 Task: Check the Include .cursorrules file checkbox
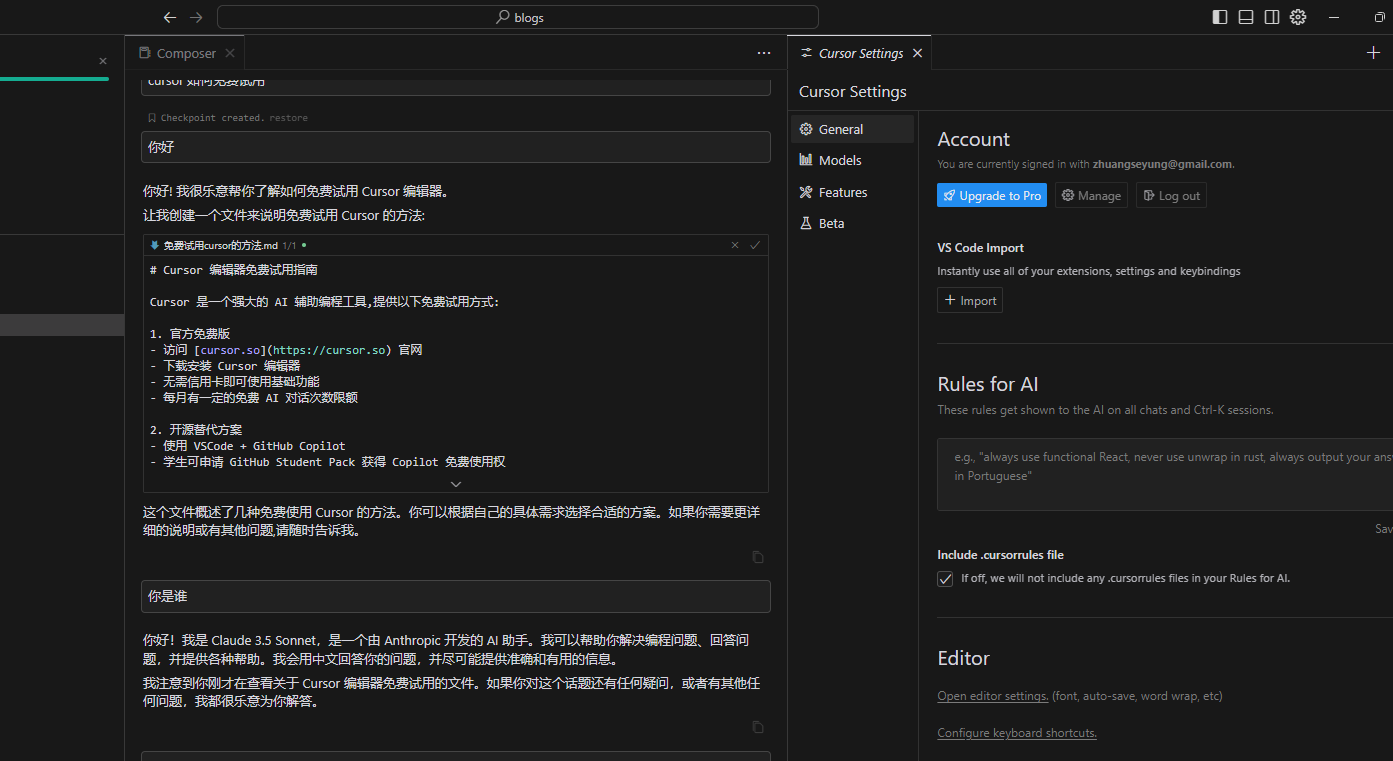[x=945, y=578]
